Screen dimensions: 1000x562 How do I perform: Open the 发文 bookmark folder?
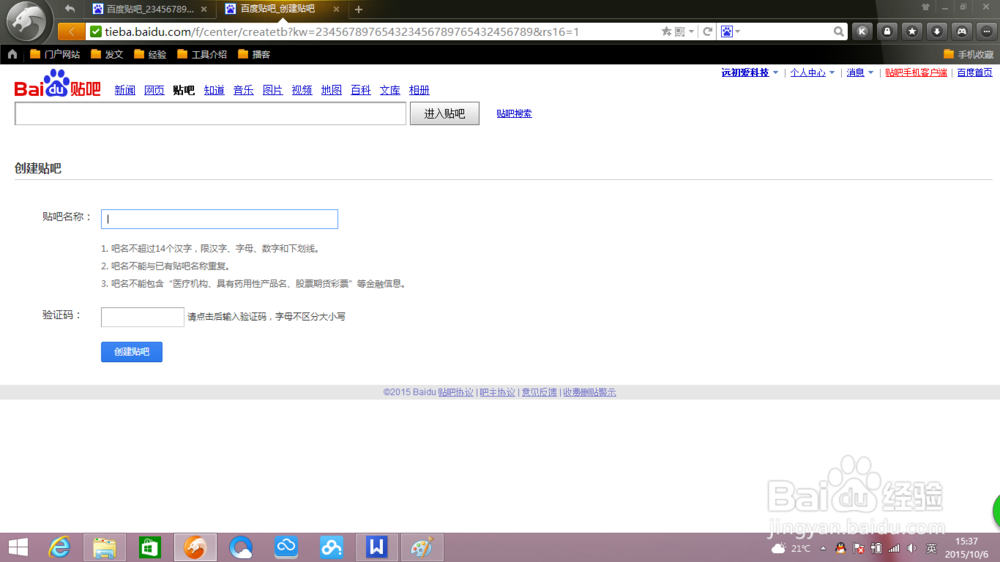click(x=107, y=54)
